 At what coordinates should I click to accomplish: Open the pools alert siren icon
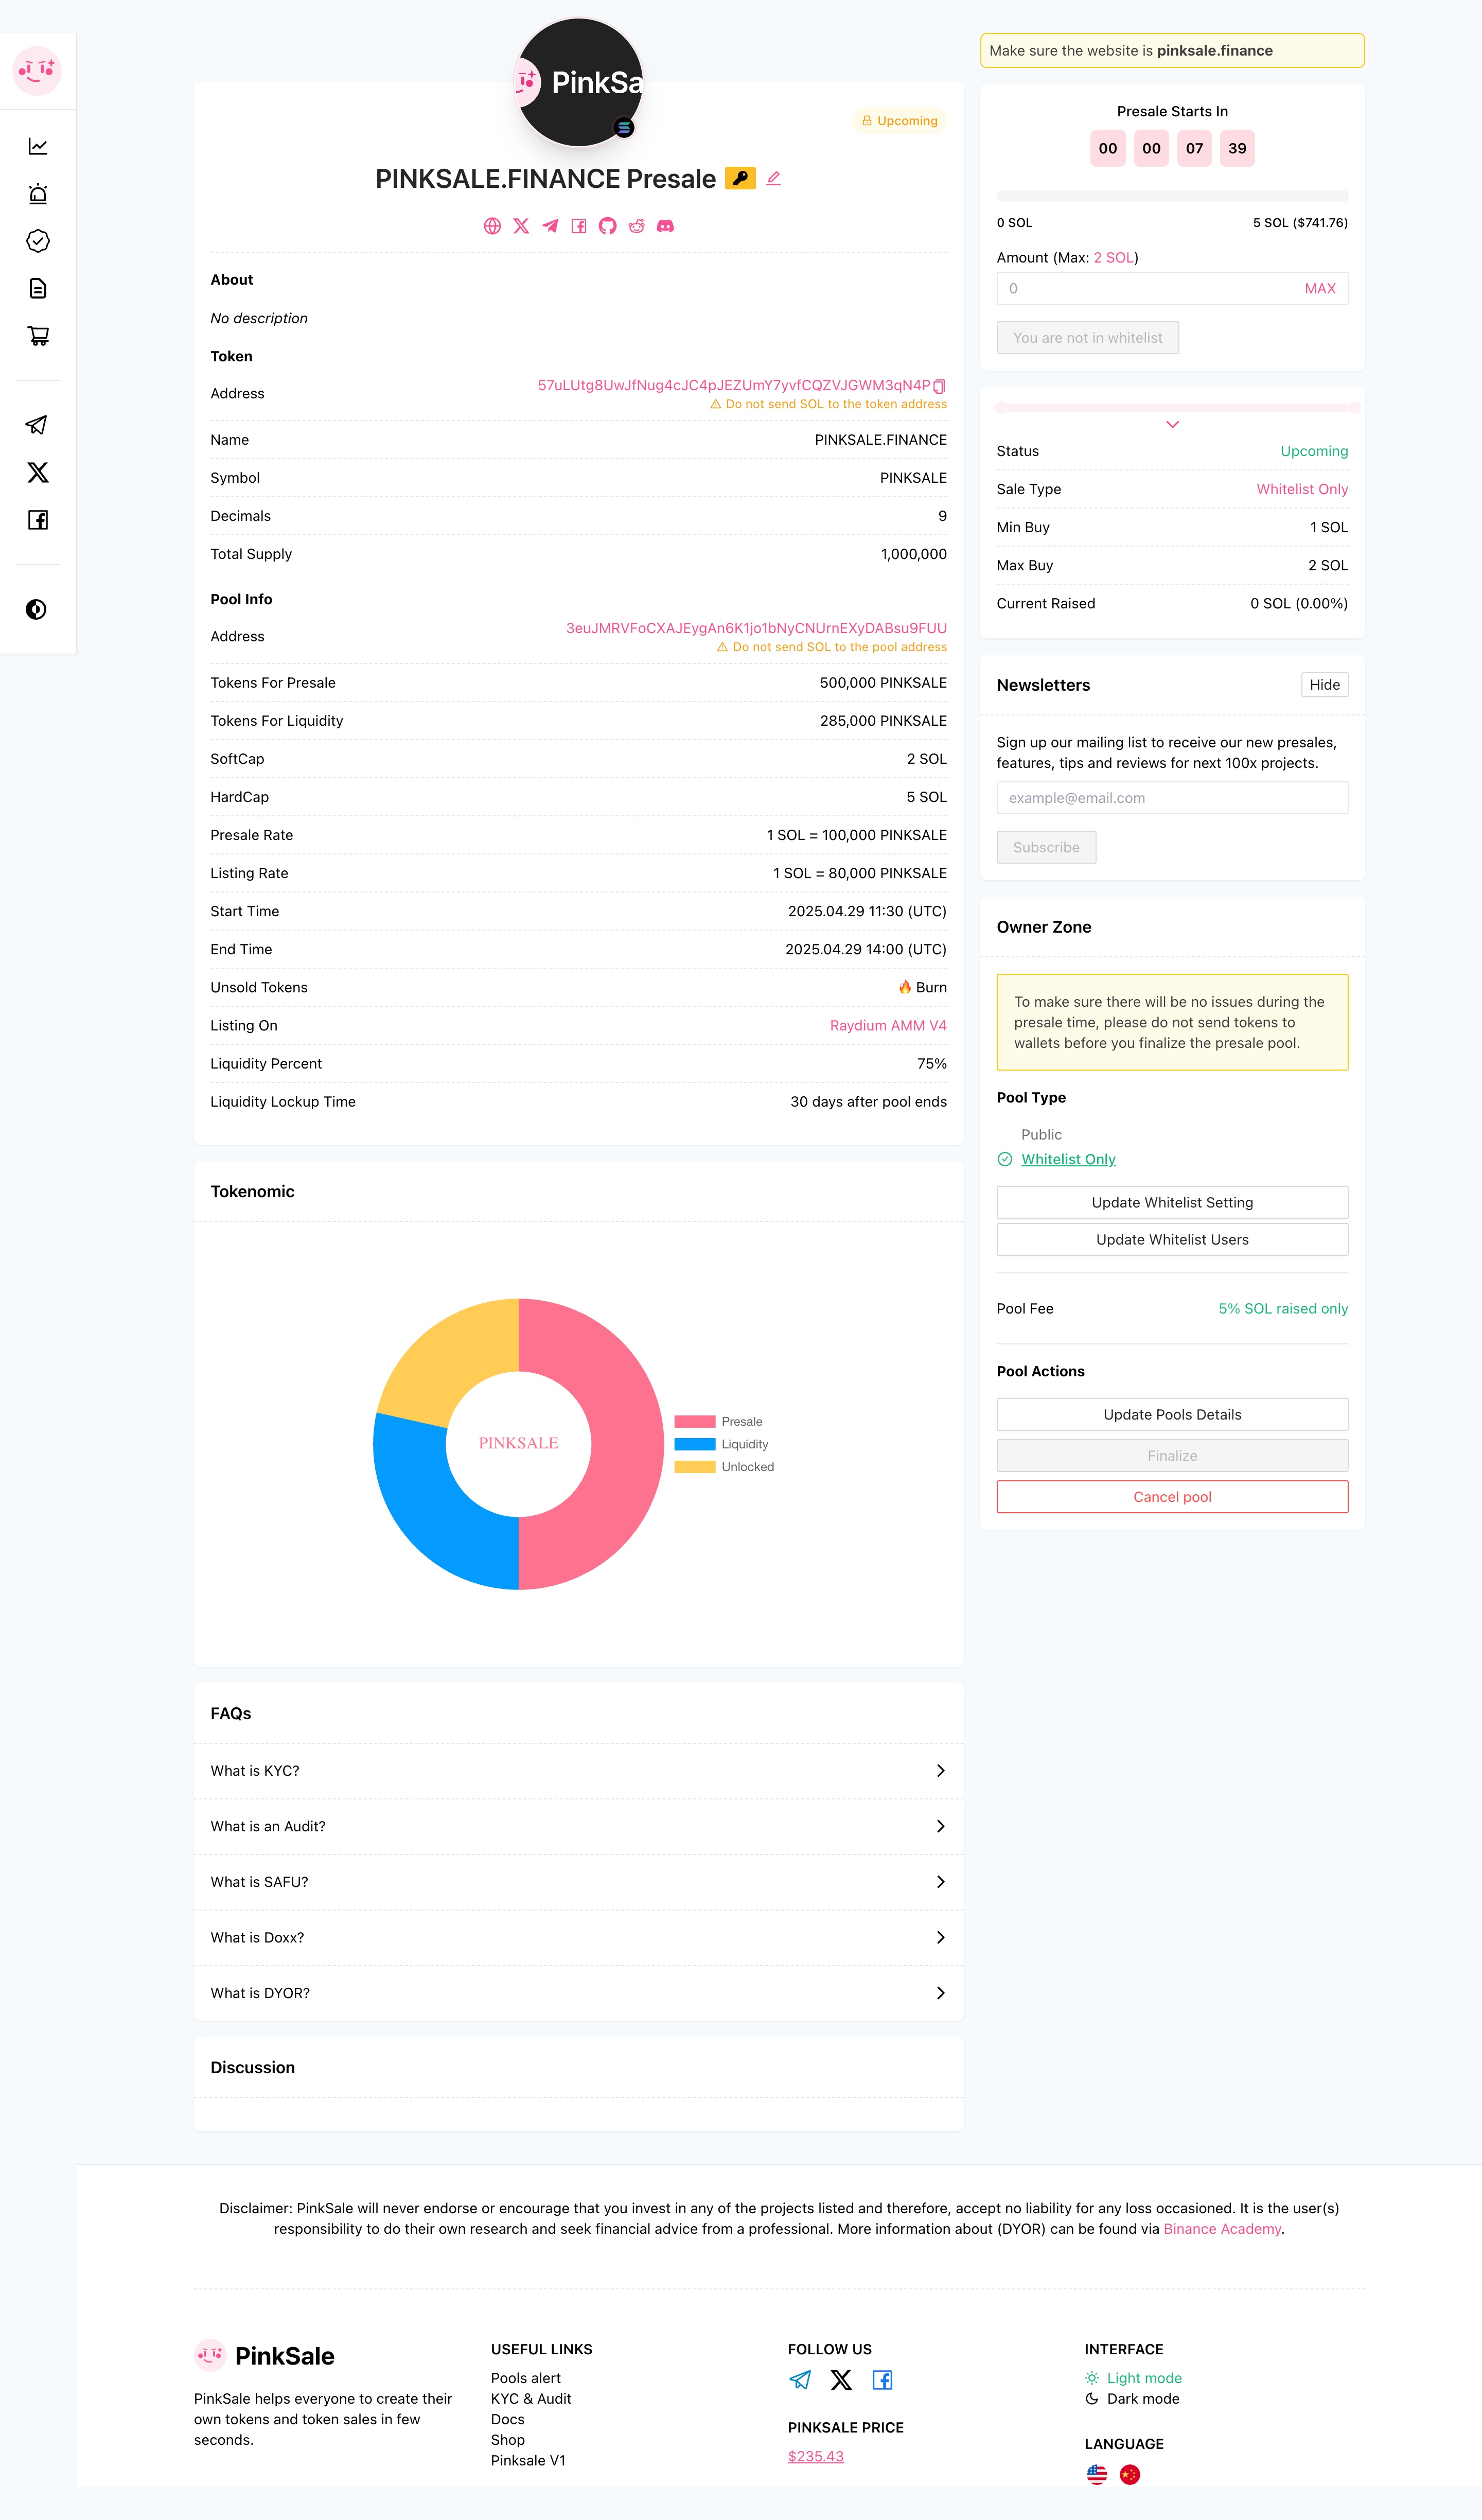(x=38, y=194)
